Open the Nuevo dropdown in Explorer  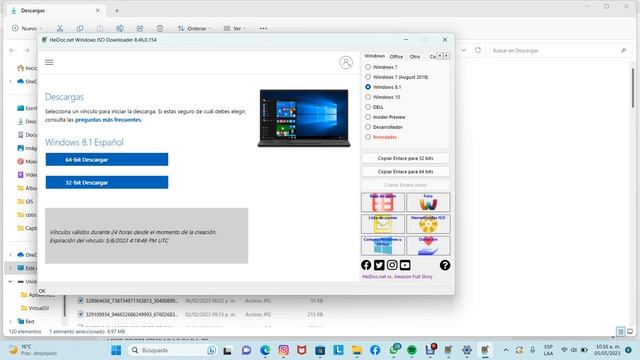pyautogui.click(x=27, y=28)
